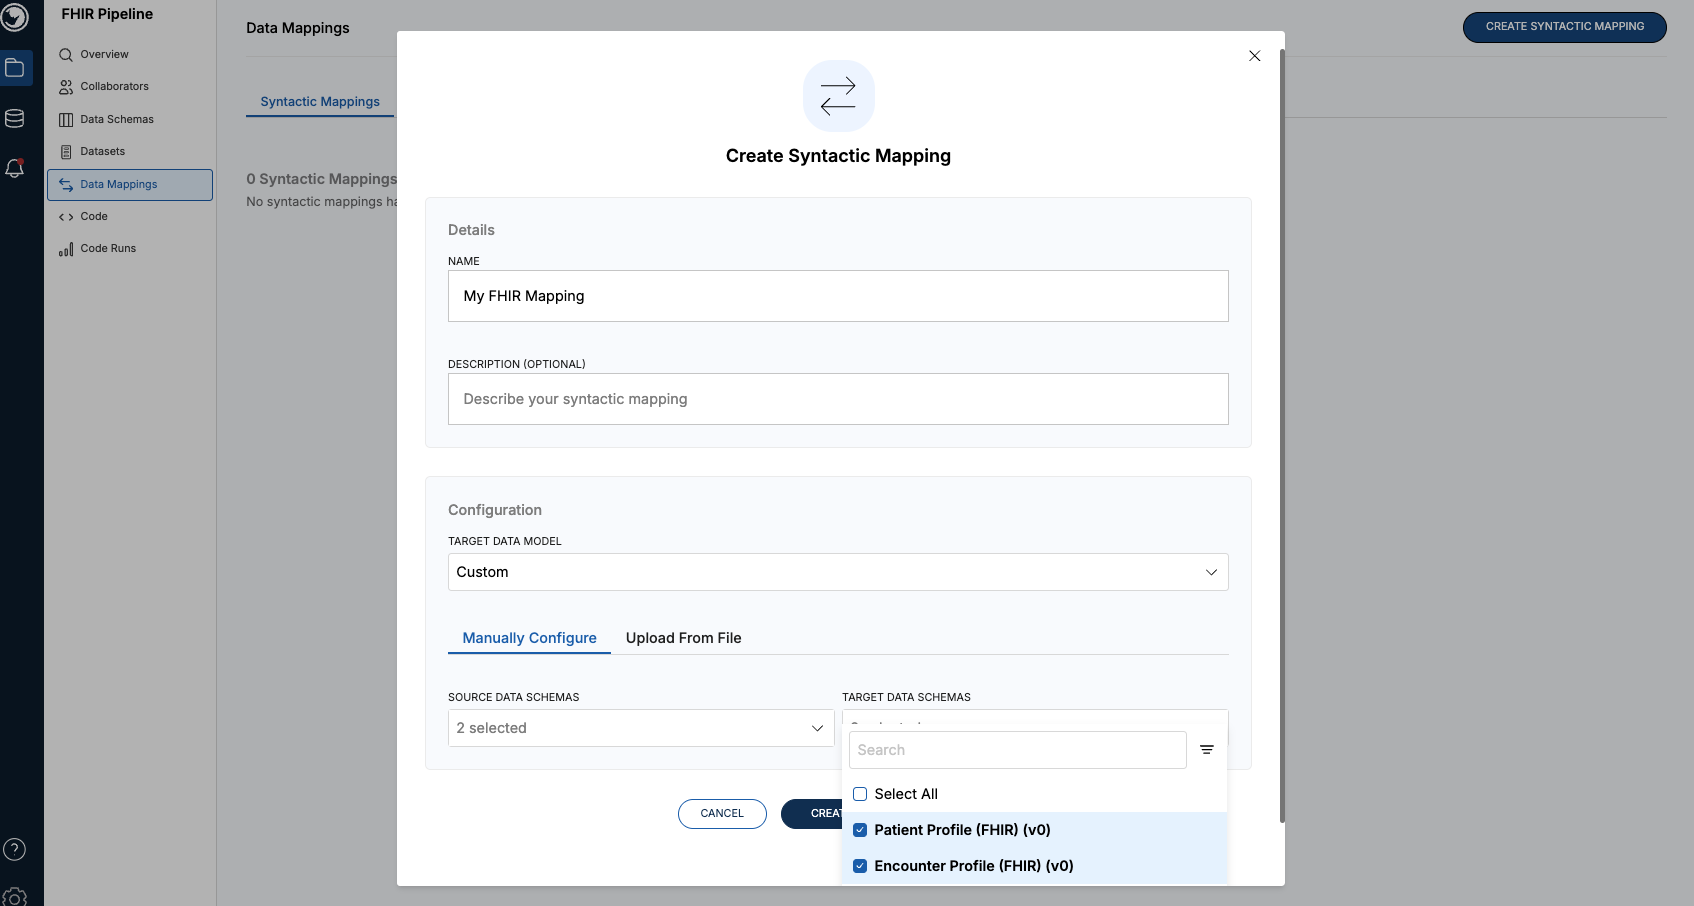Click the app logo icon in left rail
Viewport: 1694px width, 906px height.
tap(14, 16)
